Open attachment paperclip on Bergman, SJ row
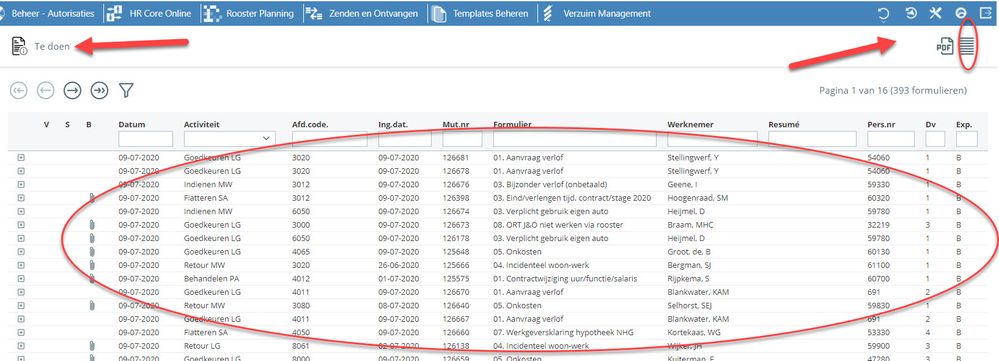Image resolution: width=999 pixels, height=361 pixels. coord(92,265)
